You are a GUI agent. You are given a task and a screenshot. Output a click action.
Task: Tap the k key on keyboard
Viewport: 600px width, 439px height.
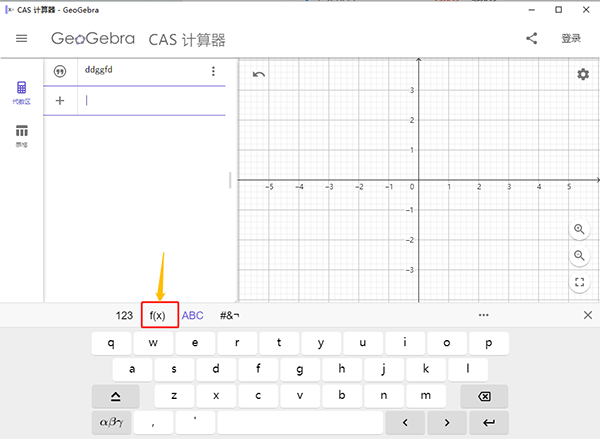[x=426, y=369]
